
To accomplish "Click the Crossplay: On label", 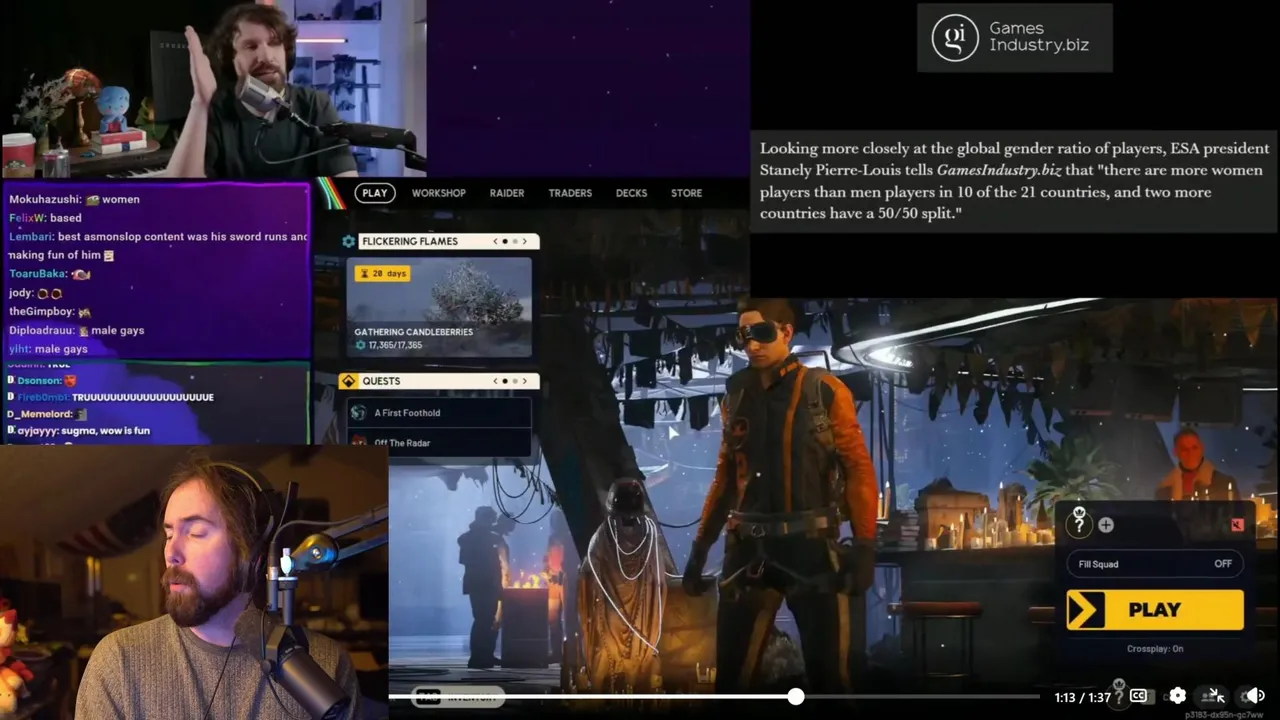I will (1155, 649).
